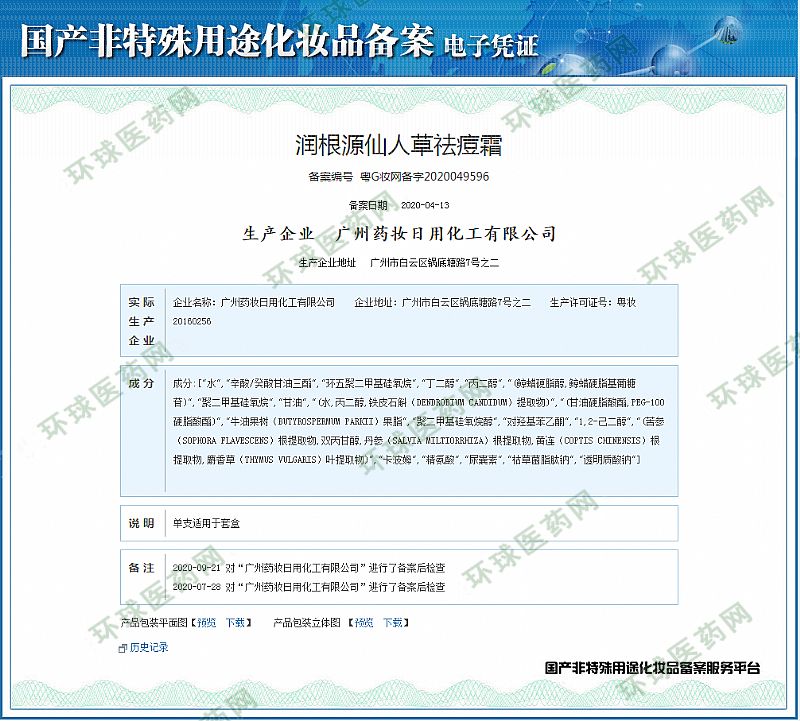Click the 实际生产企业 section label
The image size is (800, 721).
tap(141, 320)
